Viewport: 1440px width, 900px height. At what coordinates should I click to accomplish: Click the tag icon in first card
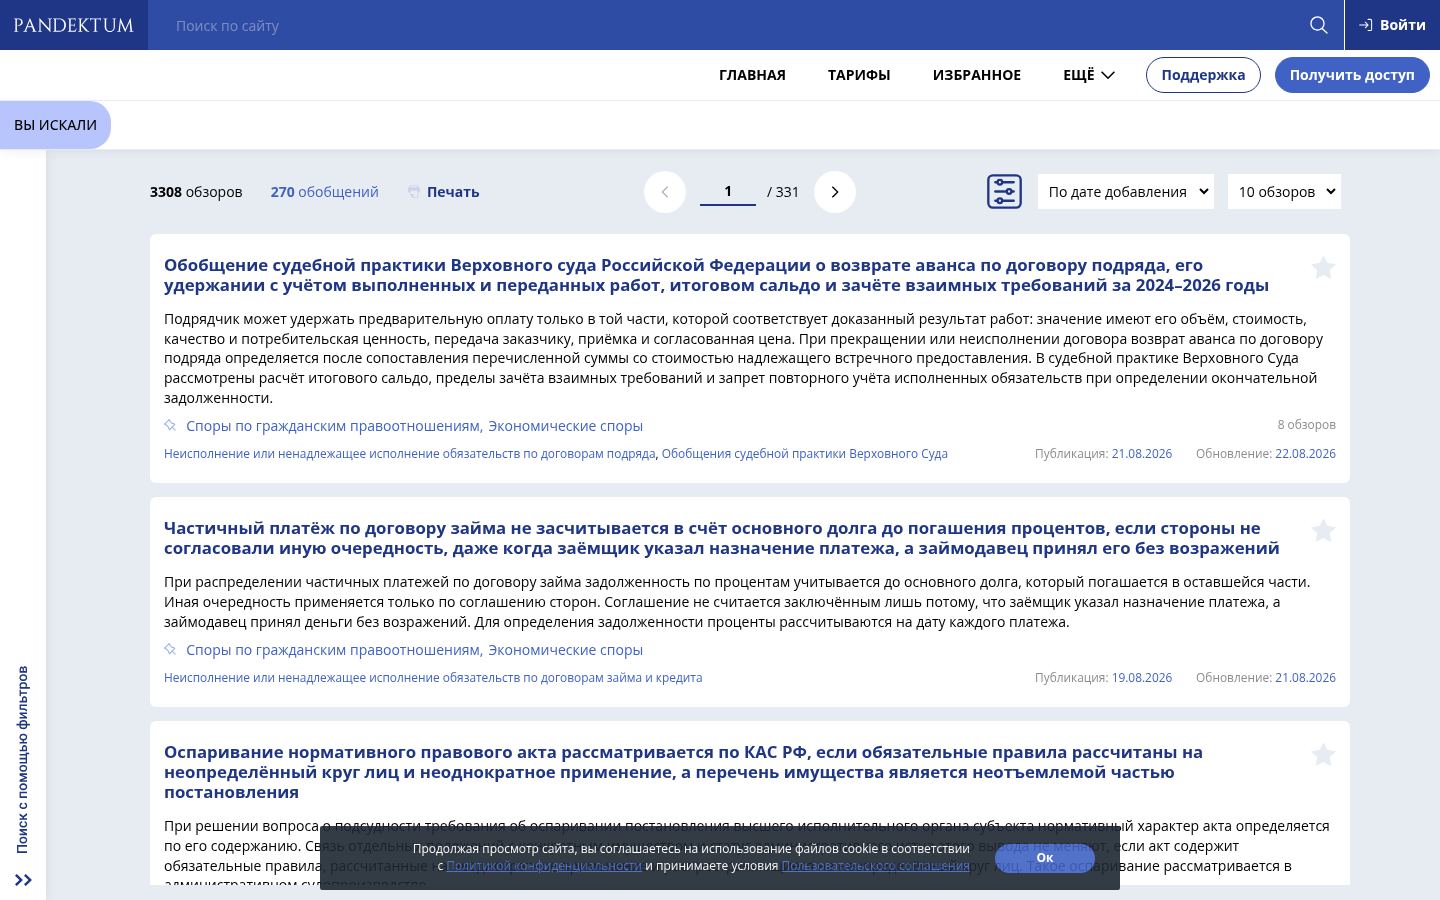(x=170, y=425)
